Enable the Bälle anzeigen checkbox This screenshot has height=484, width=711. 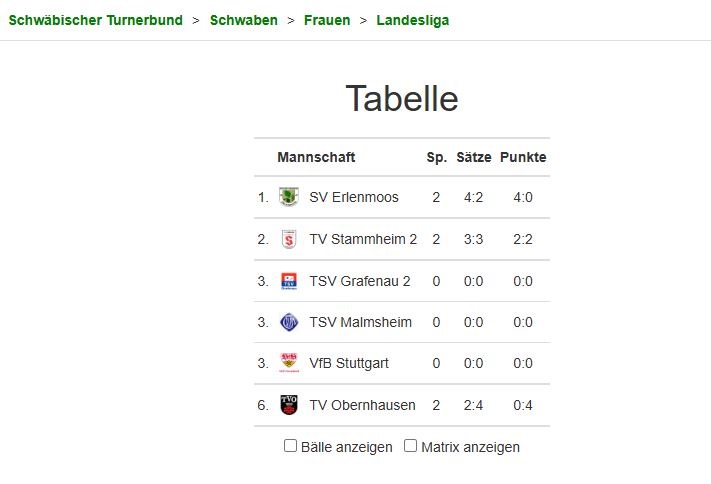291,446
